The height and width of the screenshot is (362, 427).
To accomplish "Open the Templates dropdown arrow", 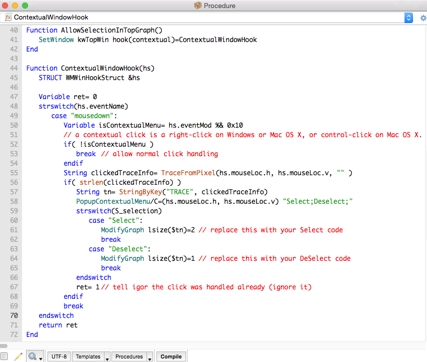I will click(107, 359).
